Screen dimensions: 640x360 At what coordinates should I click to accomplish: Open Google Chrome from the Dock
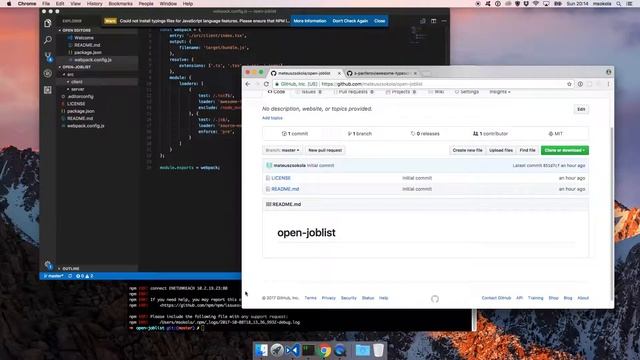coord(324,350)
